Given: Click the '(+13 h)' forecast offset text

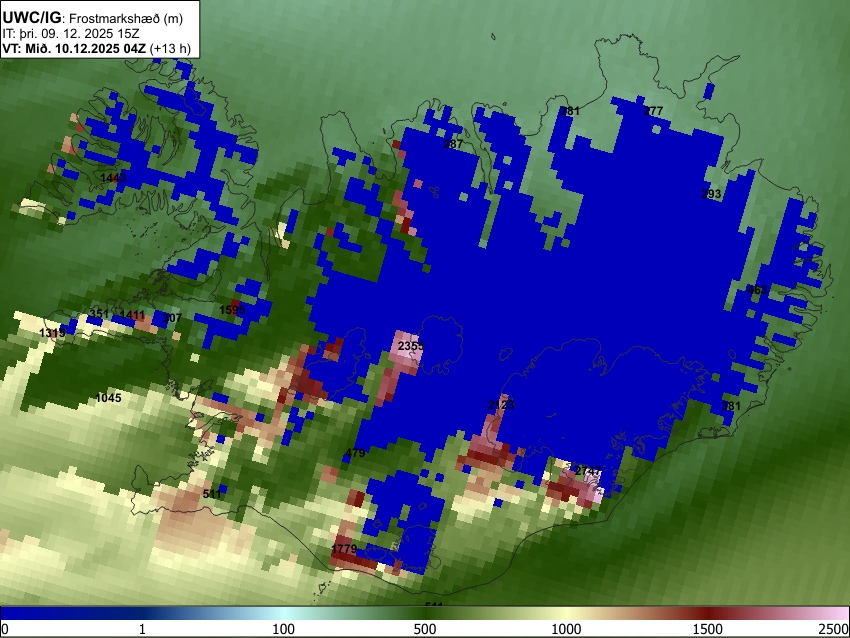Looking at the screenshot, I should [170, 48].
